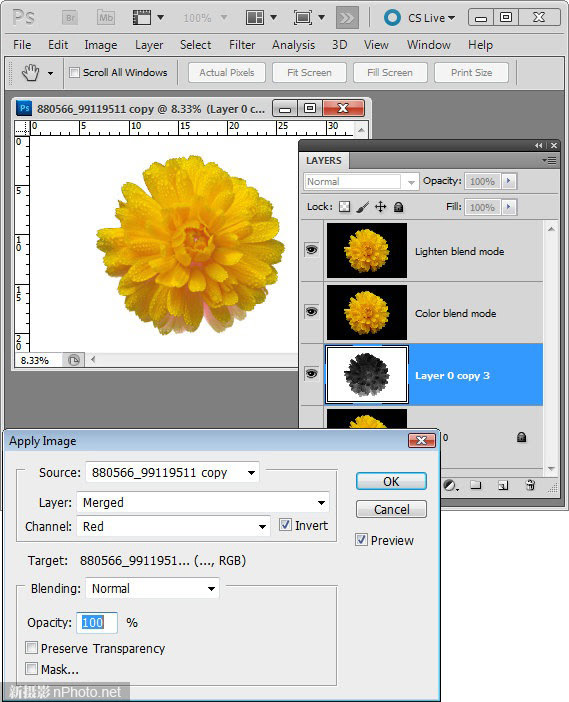Image resolution: width=569 pixels, height=702 pixels.
Task: Open the layer blend mode Normal dropdown
Action: (x=361, y=181)
